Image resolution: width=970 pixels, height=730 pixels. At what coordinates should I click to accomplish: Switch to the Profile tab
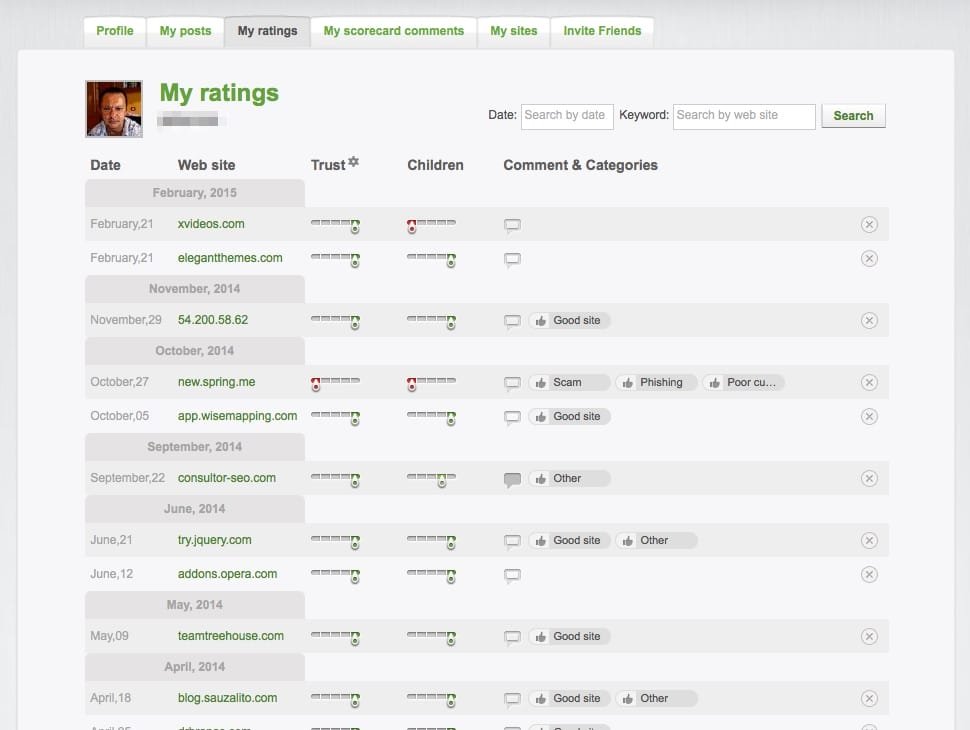point(115,31)
